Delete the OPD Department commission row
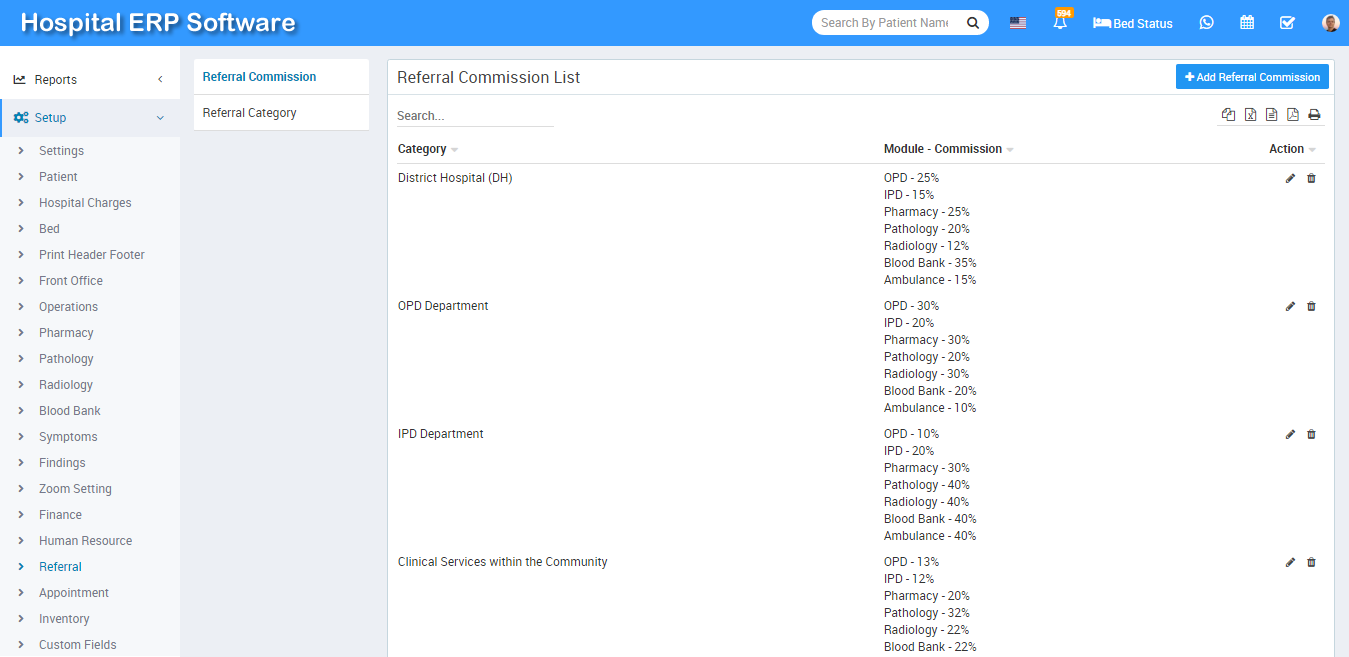Viewport: 1349px width, 657px height. pyautogui.click(x=1312, y=307)
